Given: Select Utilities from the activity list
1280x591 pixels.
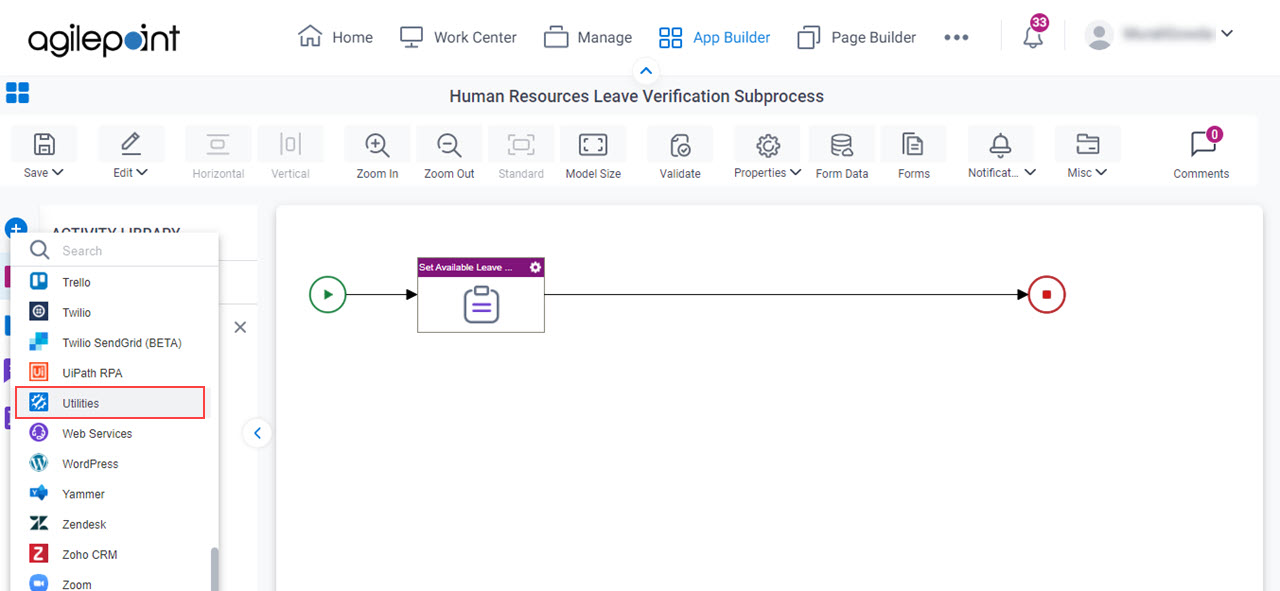Looking at the screenshot, I should tap(110, 403).
